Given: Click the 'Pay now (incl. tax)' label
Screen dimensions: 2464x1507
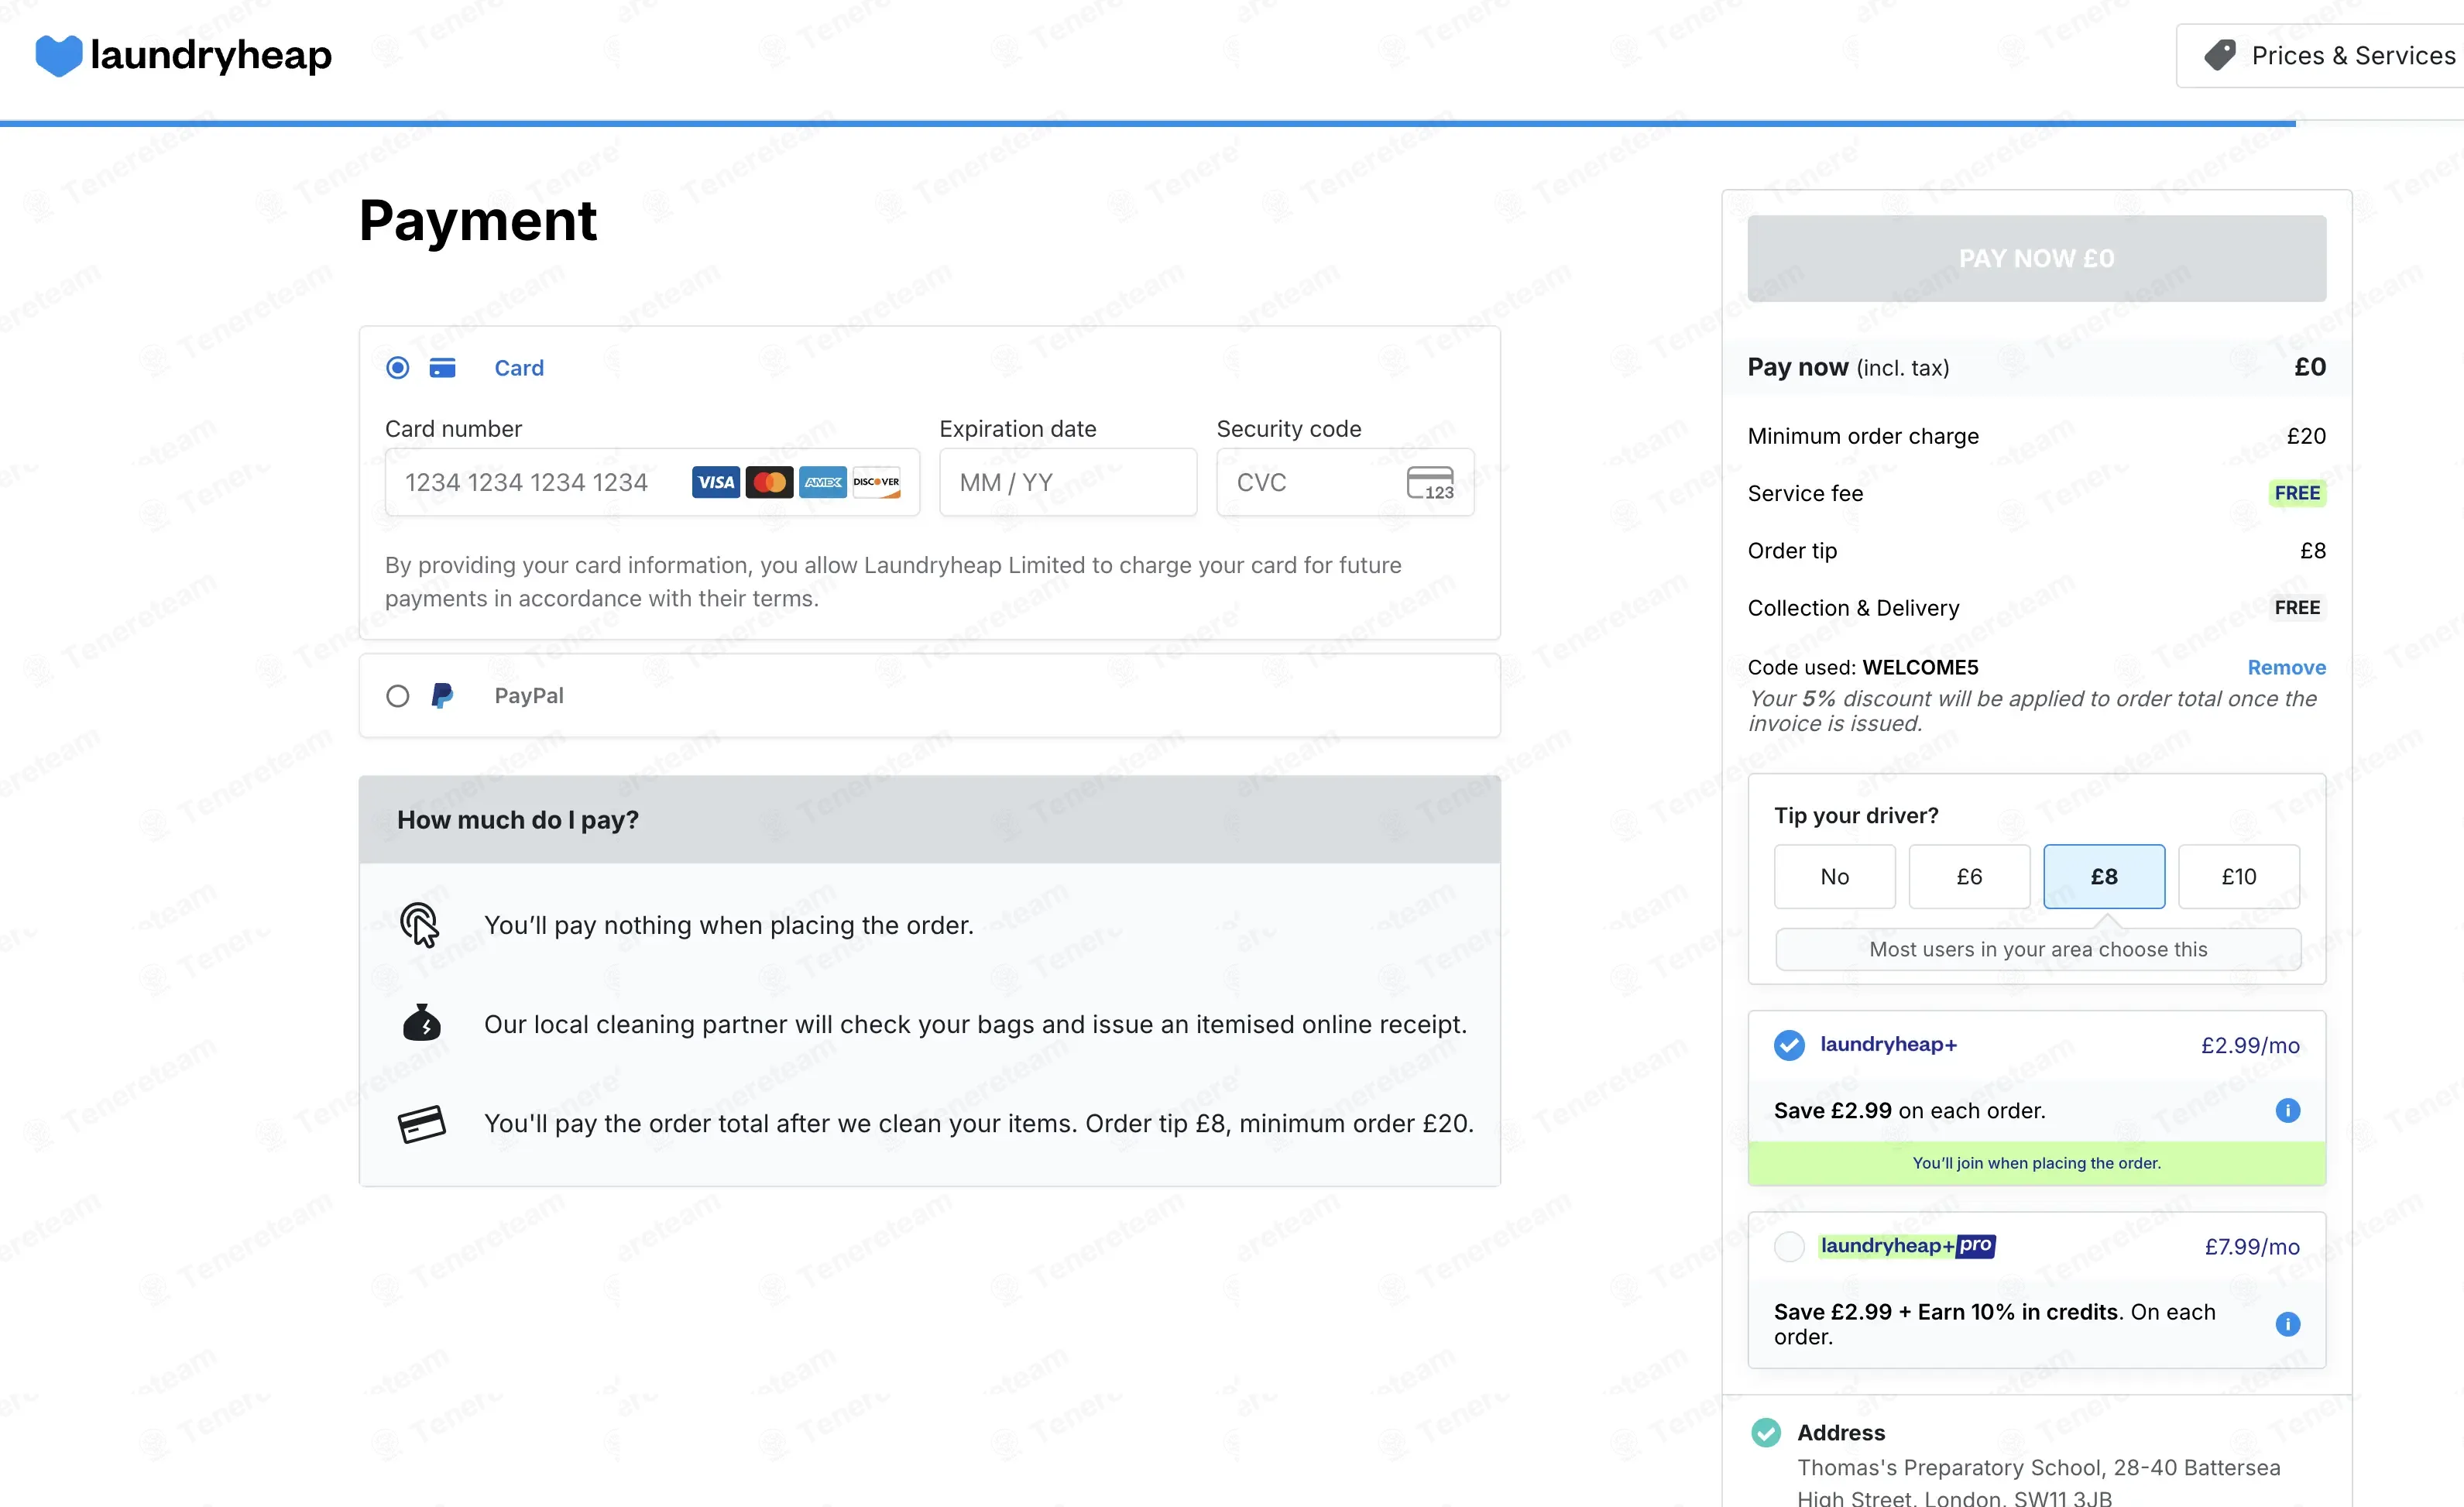Looking at the screenshot, I should click(x=1848, y=367).
